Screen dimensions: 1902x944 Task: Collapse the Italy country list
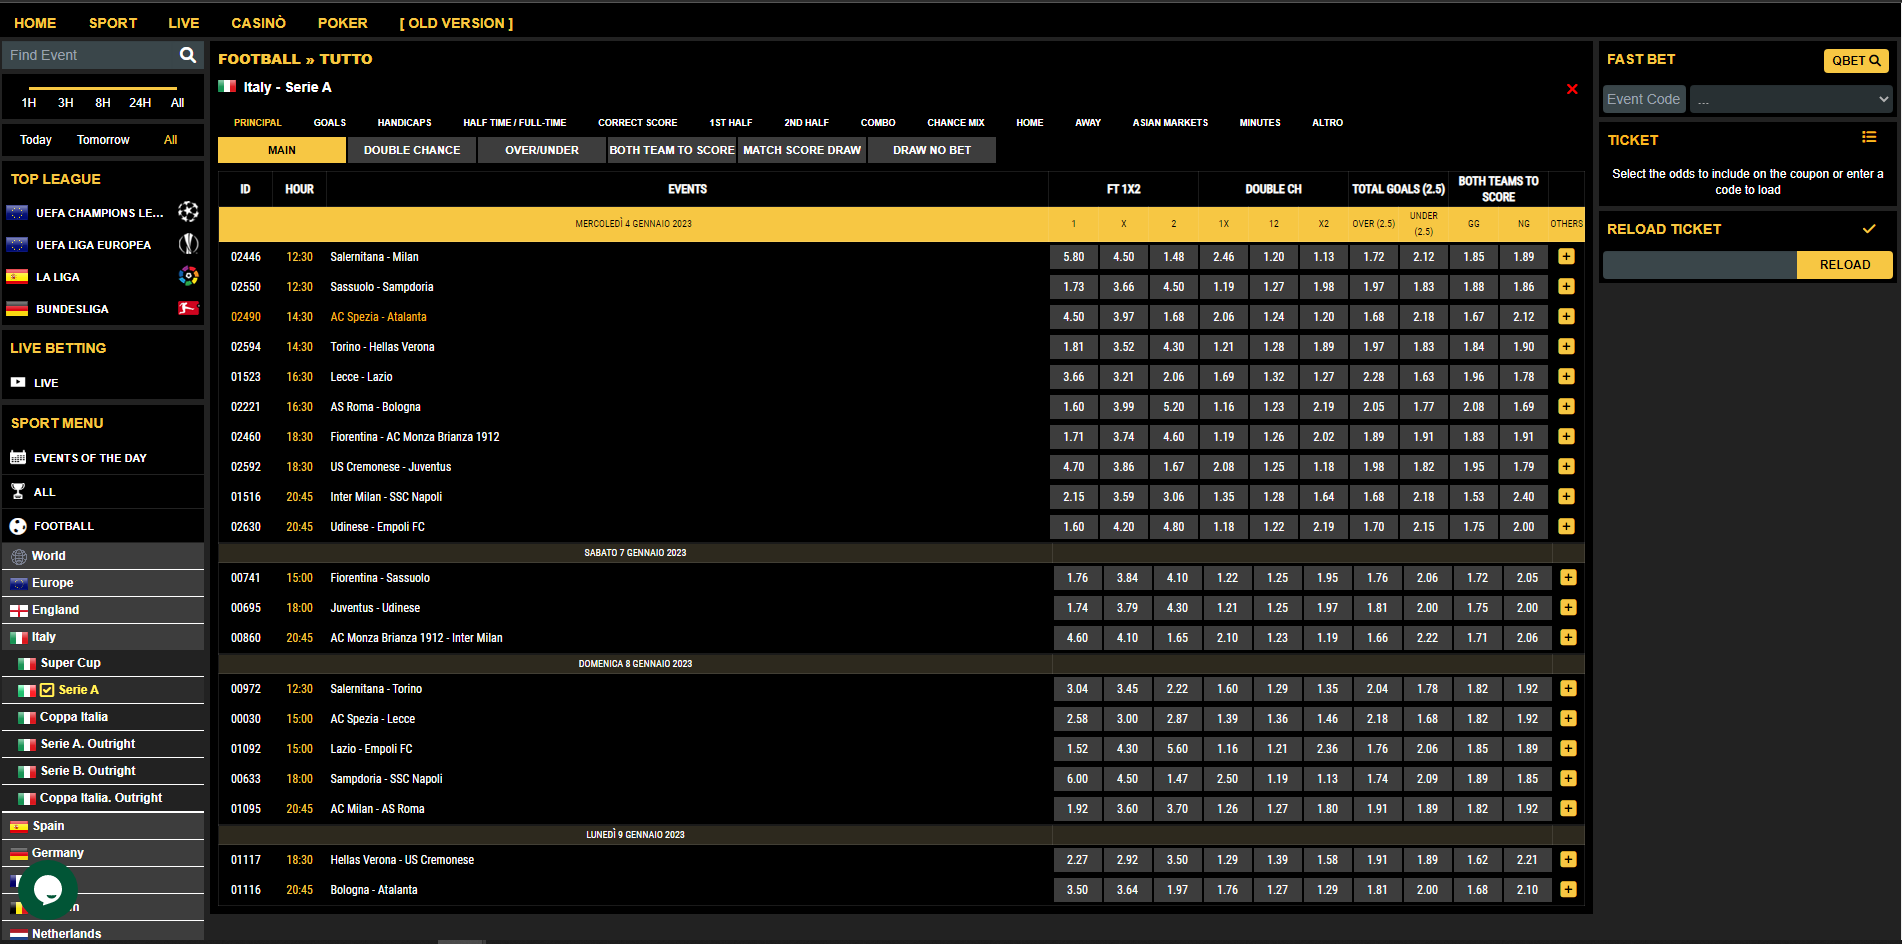(103, 637)
